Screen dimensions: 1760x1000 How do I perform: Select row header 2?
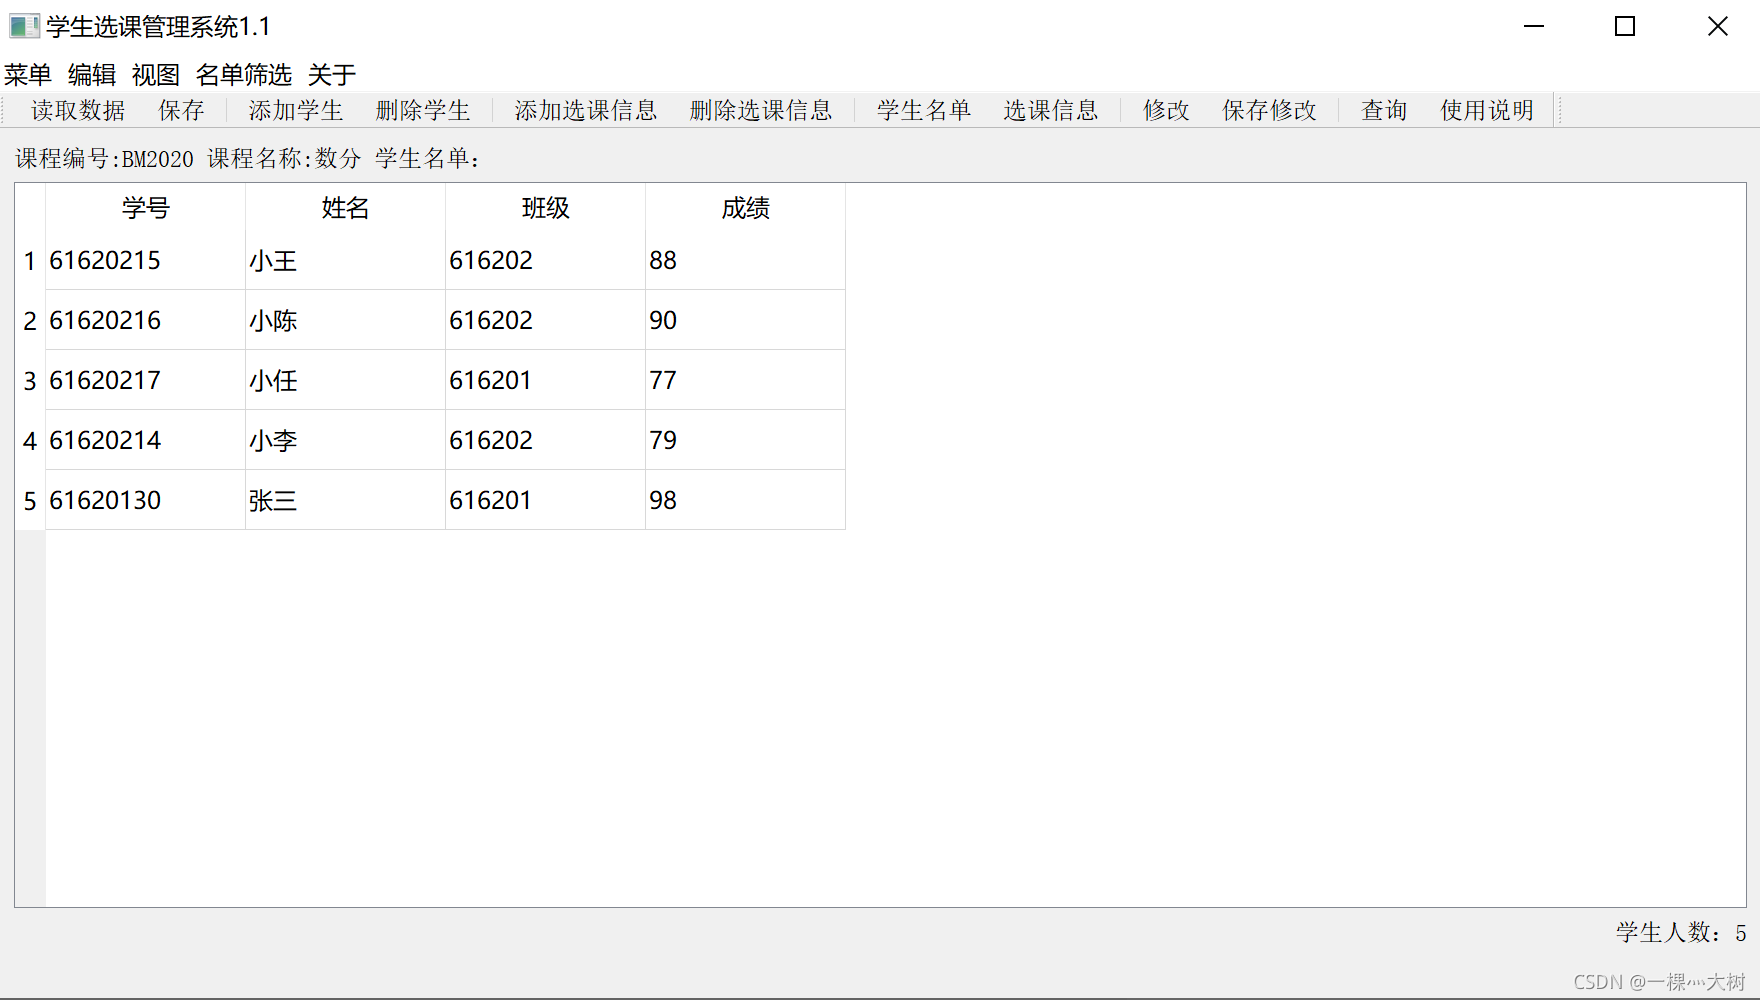(30, 320)
